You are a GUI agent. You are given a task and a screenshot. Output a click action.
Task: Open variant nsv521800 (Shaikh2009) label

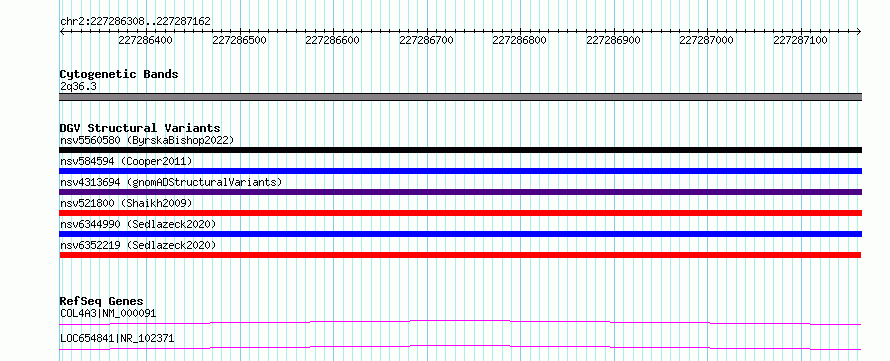[126, 203]
